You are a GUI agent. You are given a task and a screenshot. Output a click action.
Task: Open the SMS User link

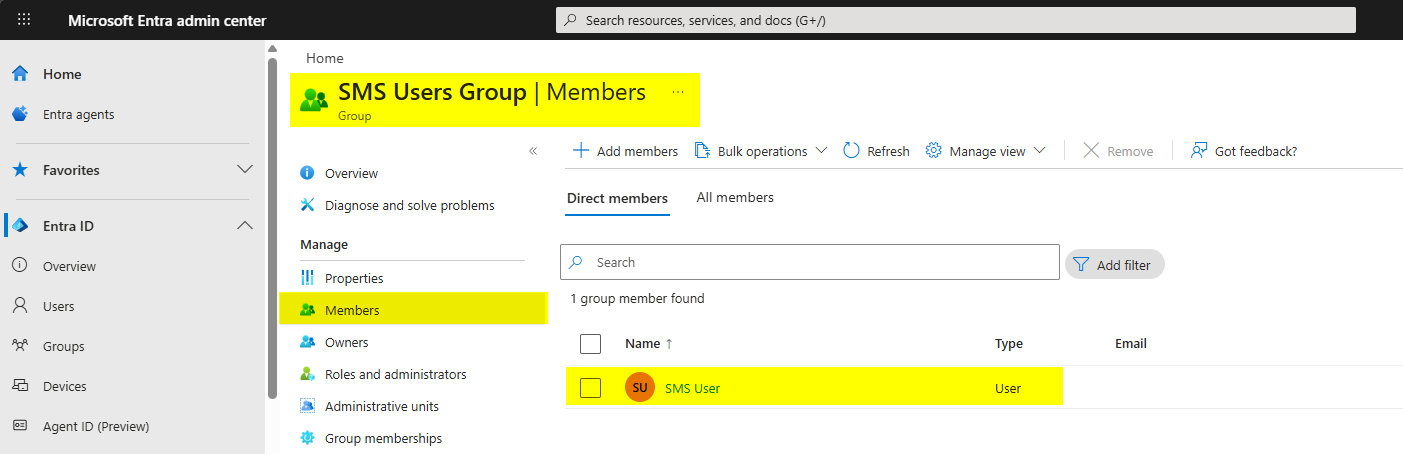coord(692,388)
